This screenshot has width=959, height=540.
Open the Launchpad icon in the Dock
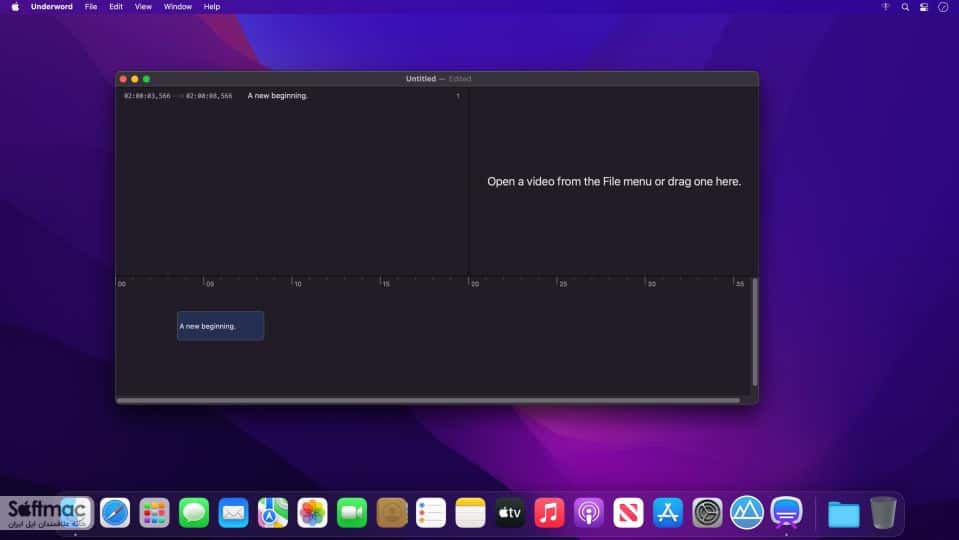click(x=154, y=512)
